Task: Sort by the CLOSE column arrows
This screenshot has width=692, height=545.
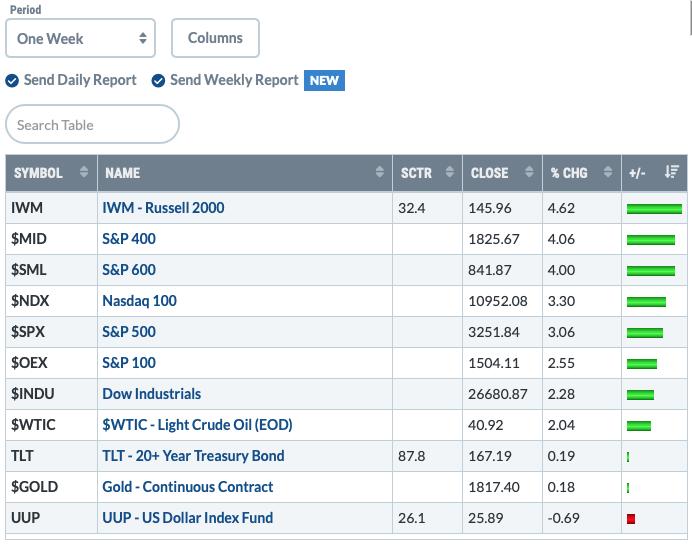Action: click(x=529, y=172)
